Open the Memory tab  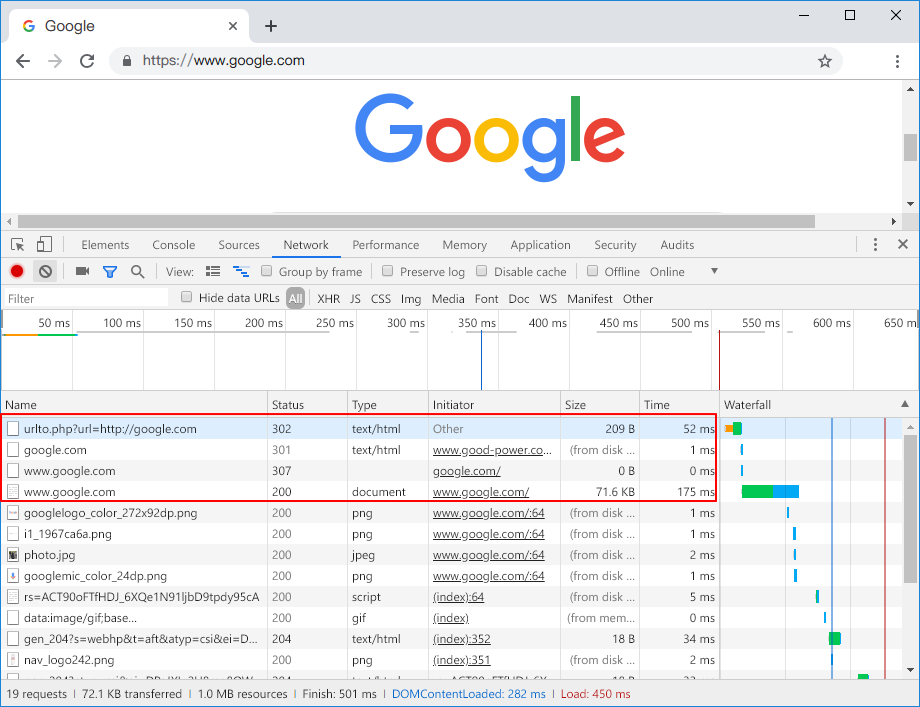[x=465, y=245]
